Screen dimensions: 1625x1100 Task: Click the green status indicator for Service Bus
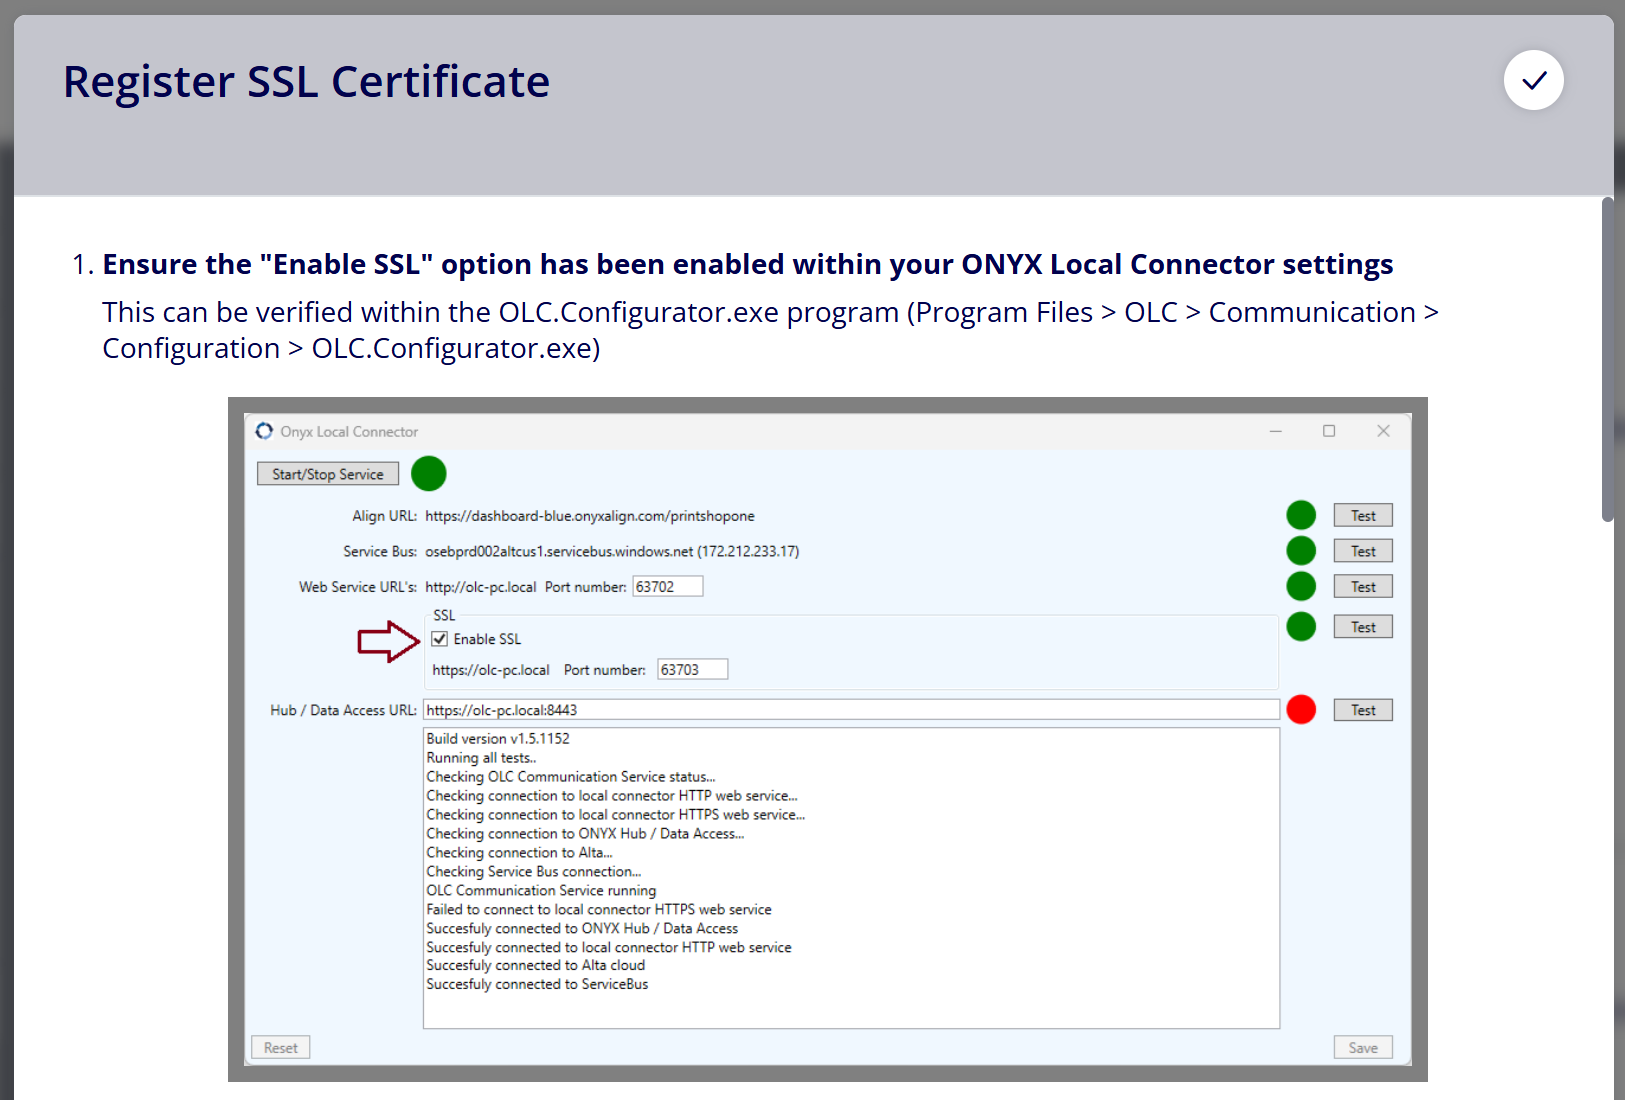[1301, 551]
